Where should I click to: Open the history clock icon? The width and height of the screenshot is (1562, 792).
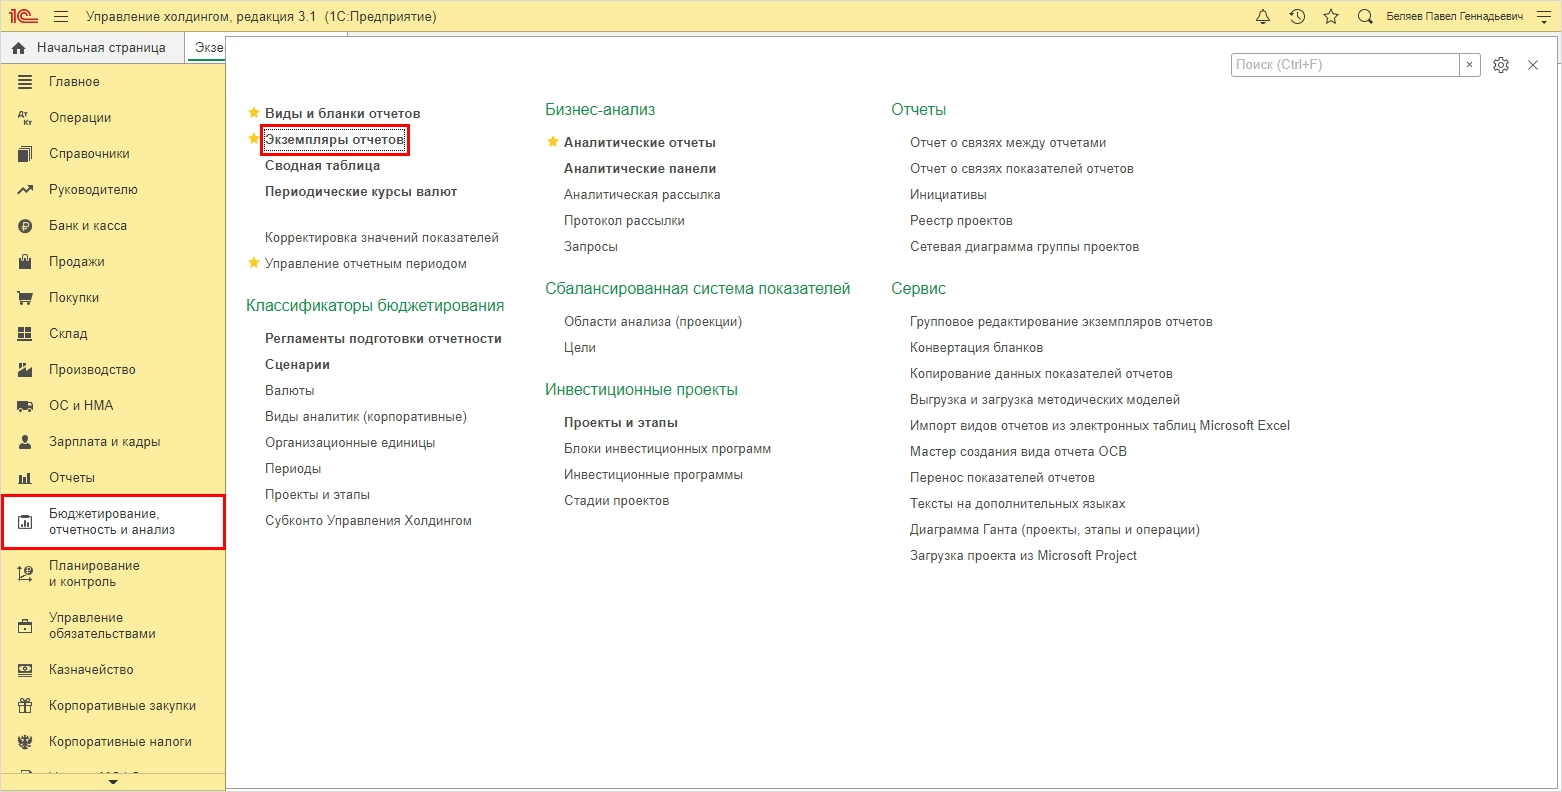tap(1297, 17)
